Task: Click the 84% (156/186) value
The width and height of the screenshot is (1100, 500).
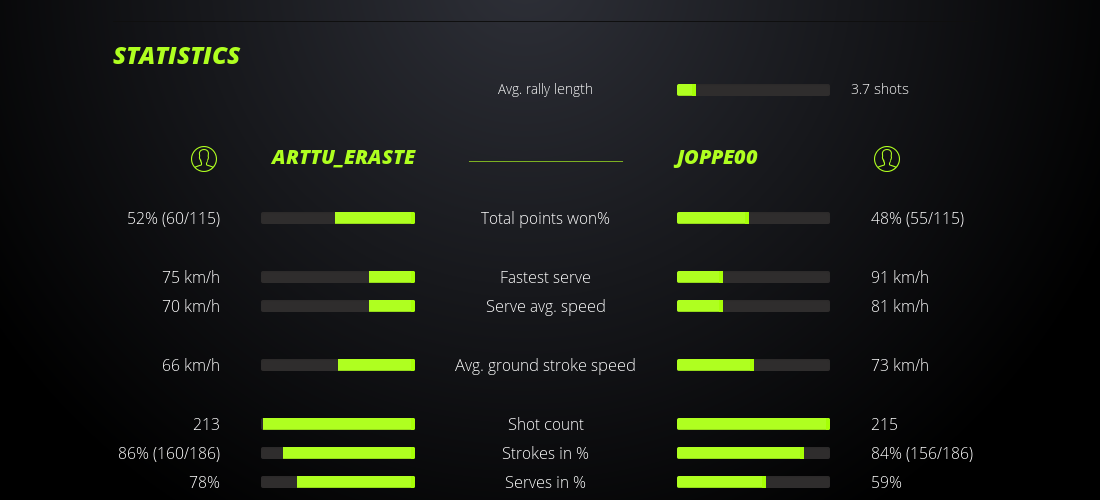Action: [x=922, y=453]
